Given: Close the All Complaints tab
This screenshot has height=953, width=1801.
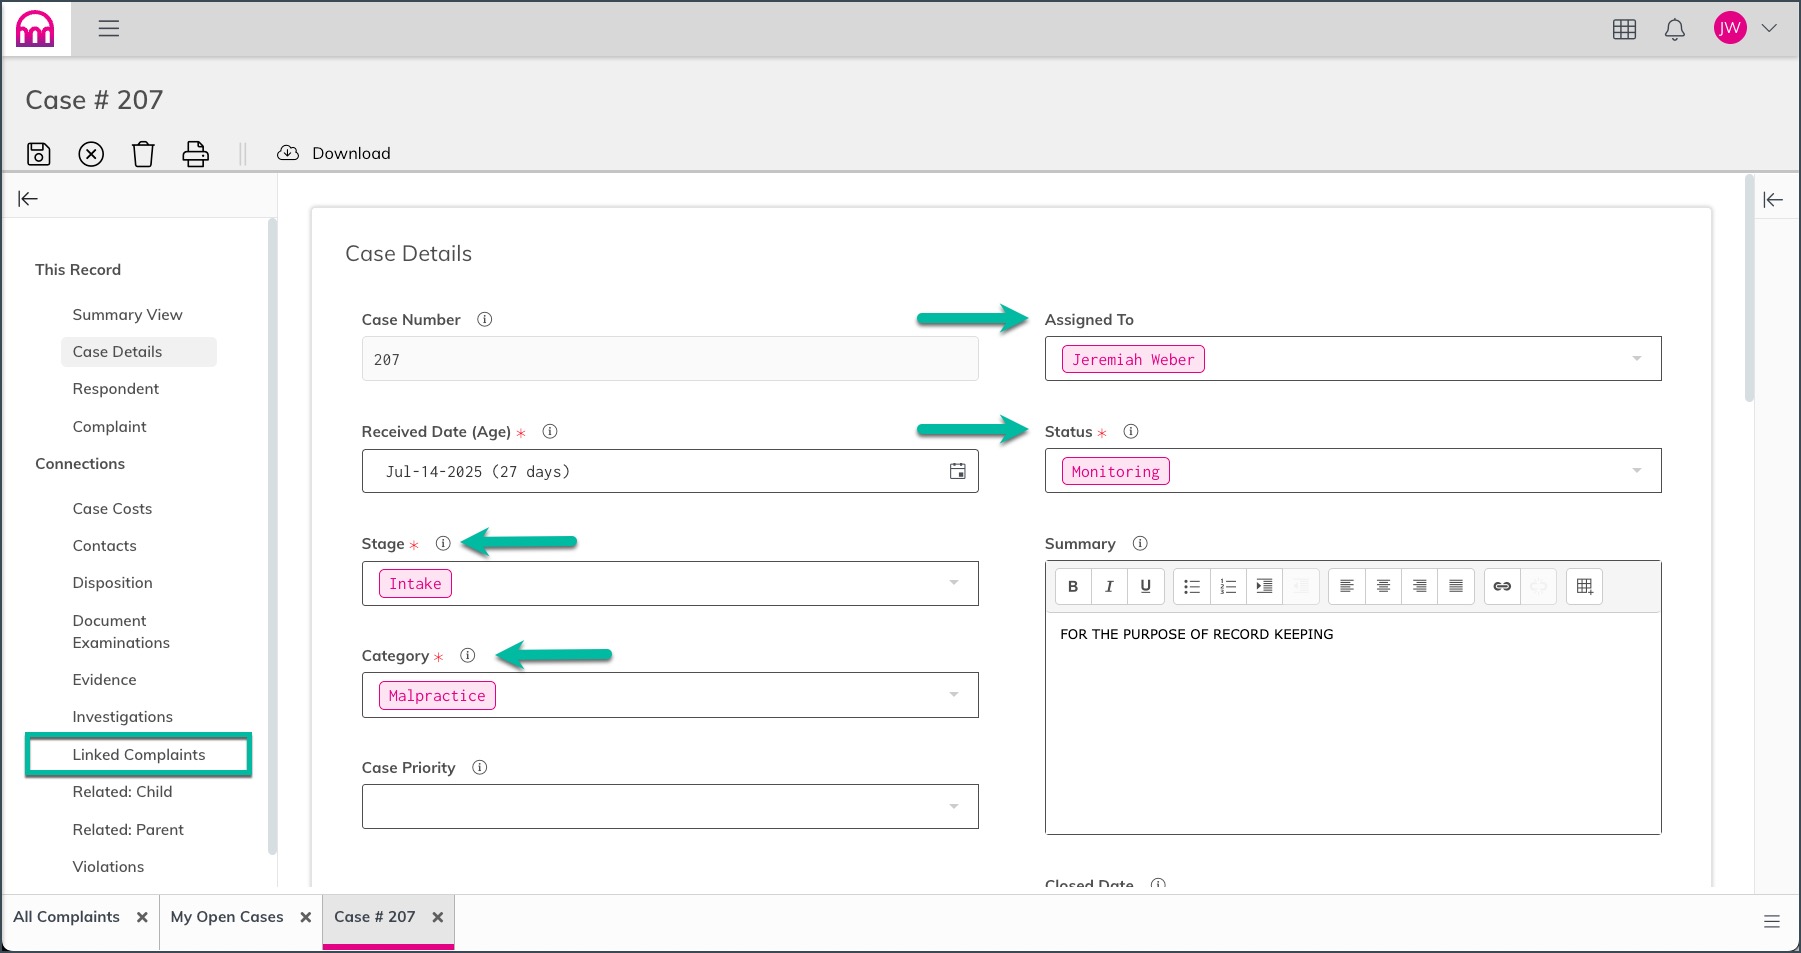Looking at the screenshot, I should tap(142, 917).
